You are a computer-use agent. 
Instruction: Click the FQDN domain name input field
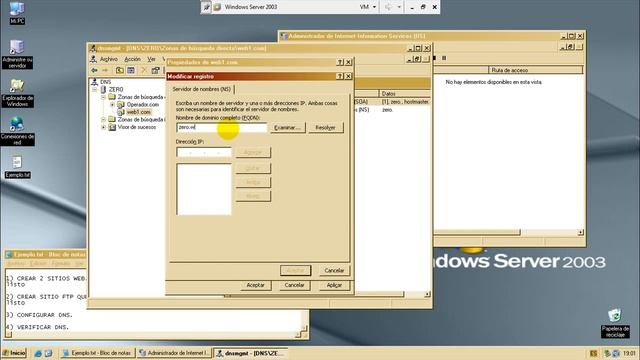pos(222,128)
